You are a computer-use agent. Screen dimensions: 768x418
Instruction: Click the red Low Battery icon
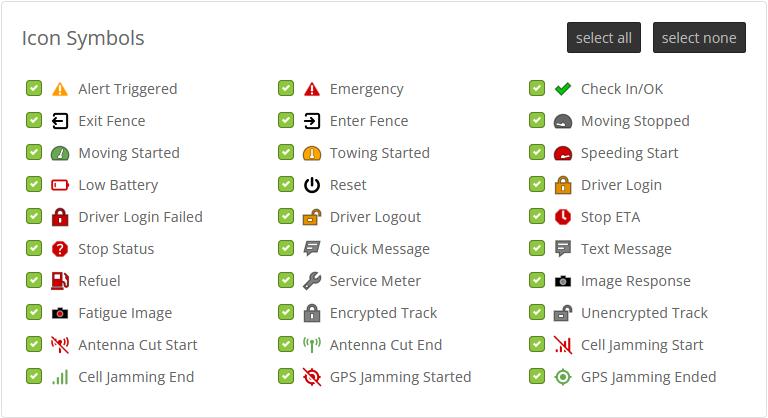click(60, 185)
